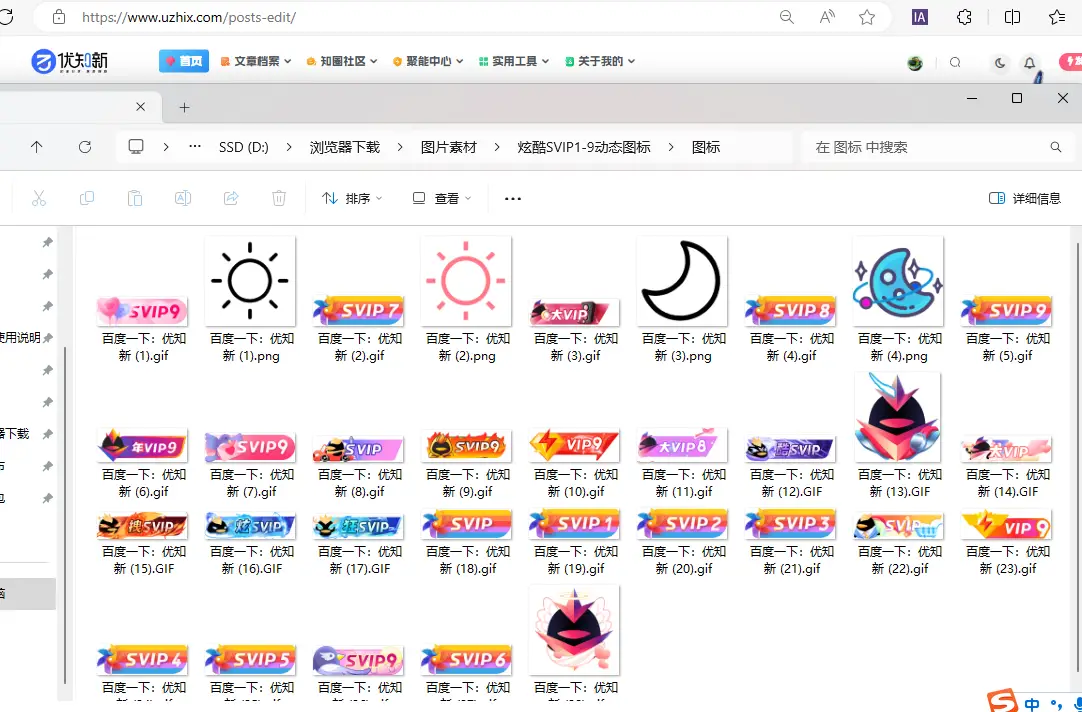The image size is (1082, 712).
Task: Select the SVIP 1 file 新 (19).gif
Action: click(x=575, y=542)
